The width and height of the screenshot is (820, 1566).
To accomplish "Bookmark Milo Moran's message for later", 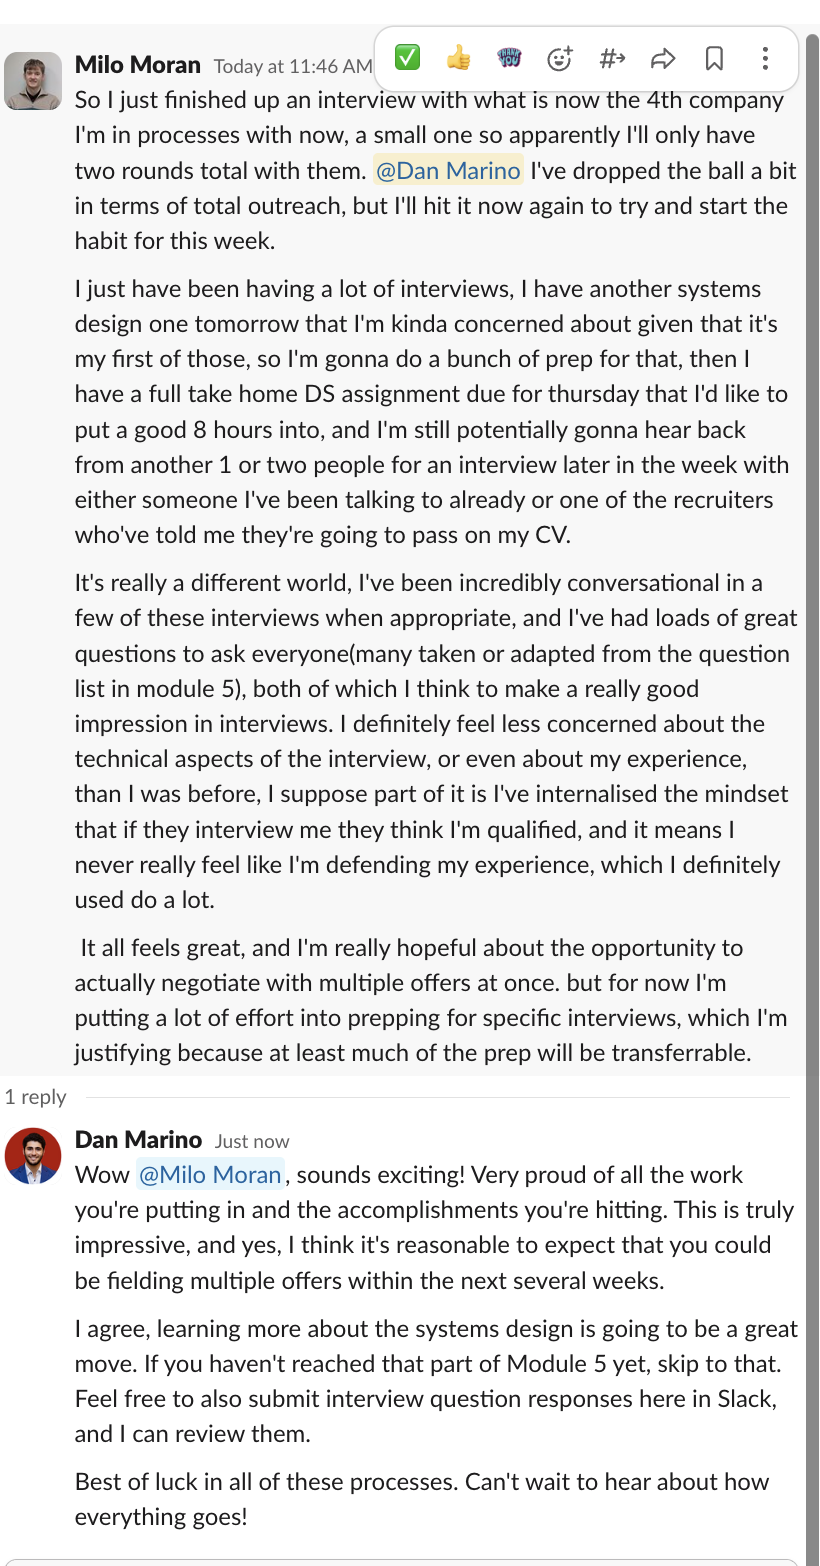I will 714,59.
